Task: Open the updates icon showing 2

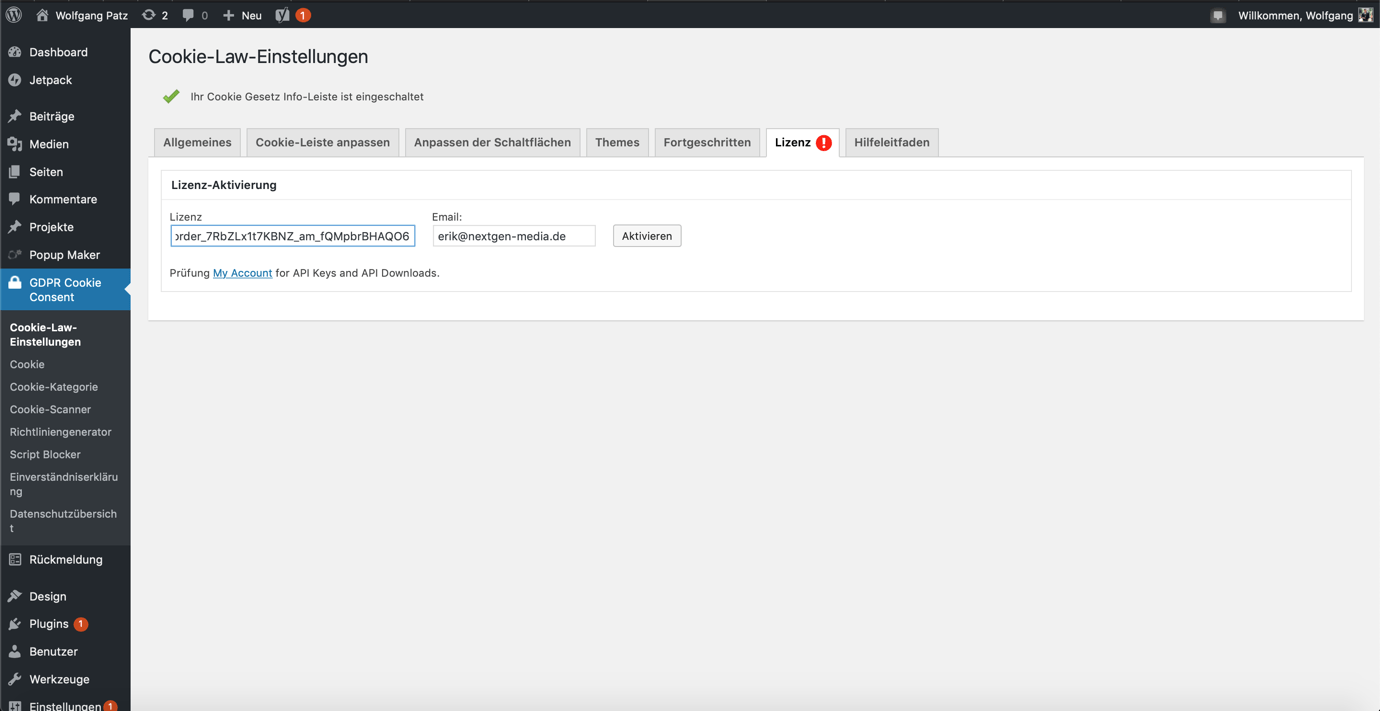Action: [149, 15]
